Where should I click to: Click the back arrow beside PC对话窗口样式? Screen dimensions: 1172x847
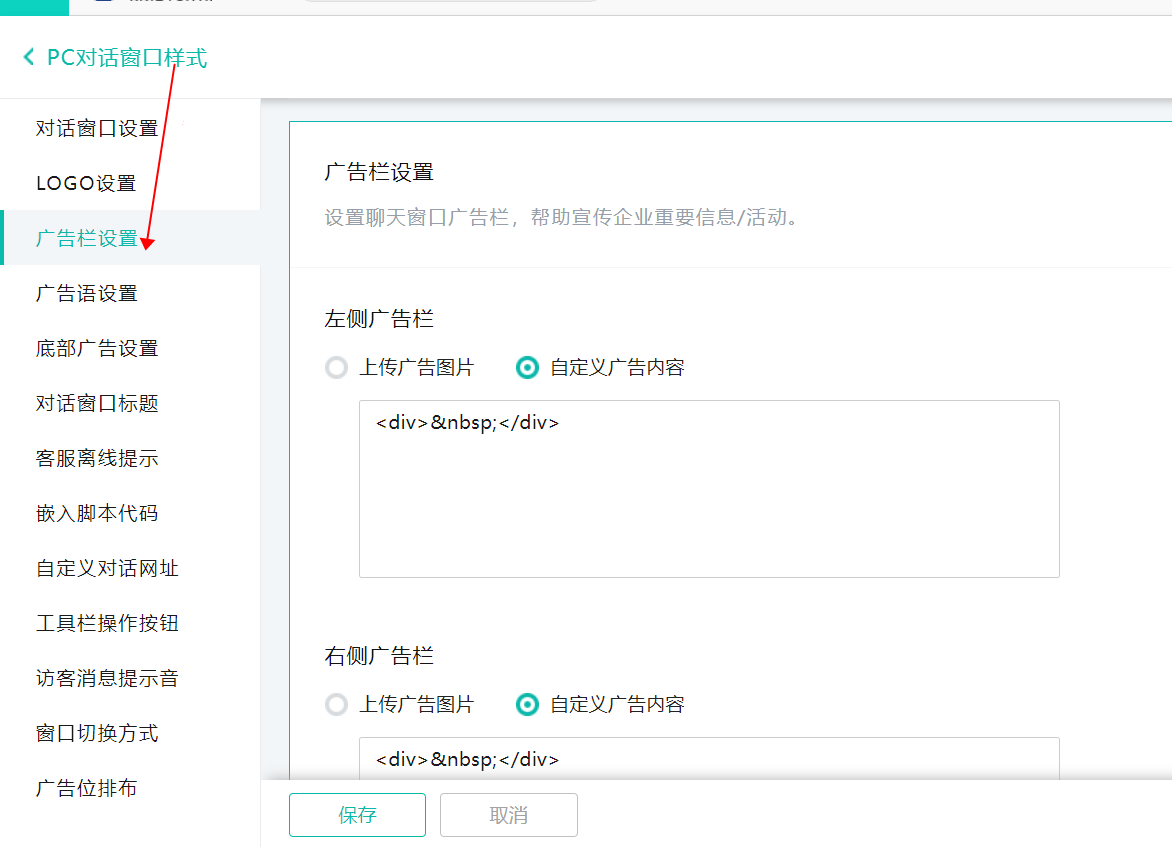[29, 58]
